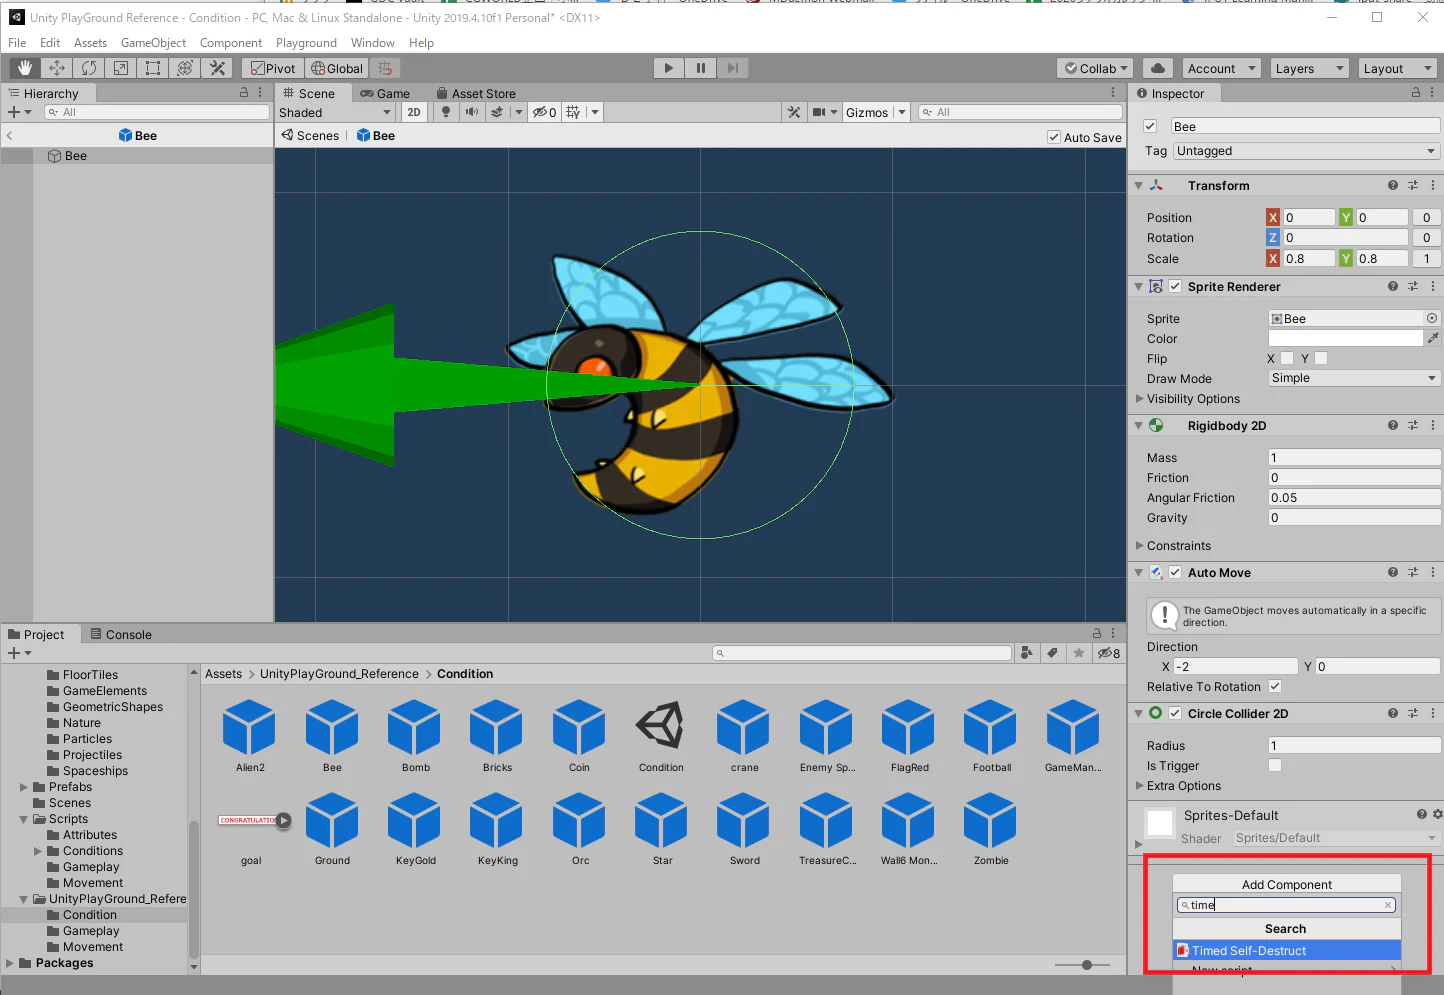Select the Condition scene asset
This screenshot has height=995, width=1444.
pyautogui.click(x=661, y=736)
